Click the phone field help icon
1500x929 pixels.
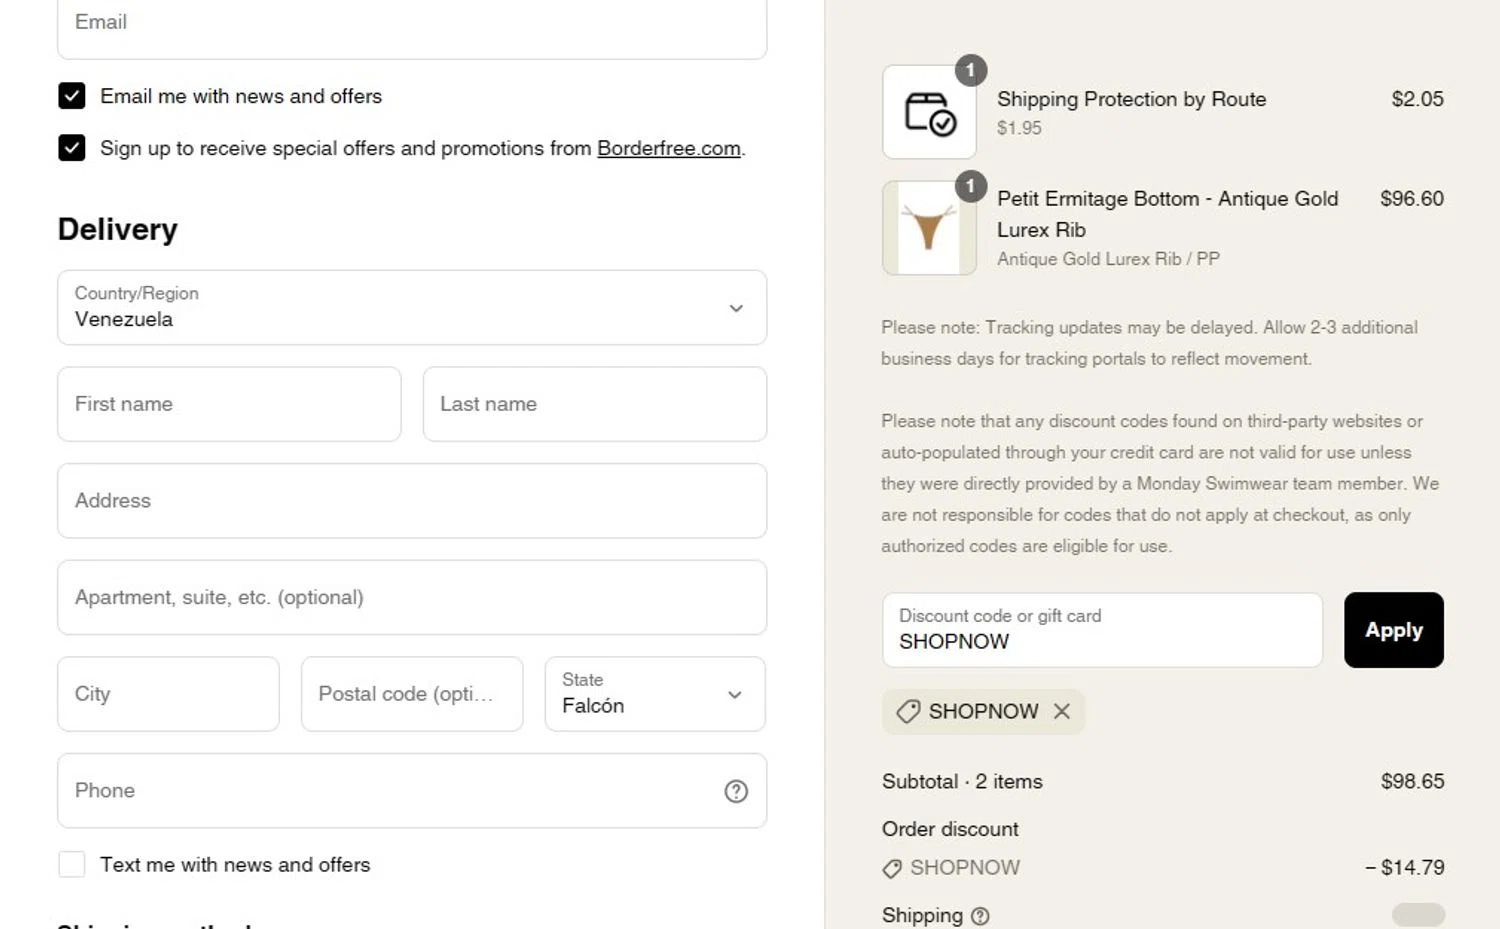(x=736, y=791)
